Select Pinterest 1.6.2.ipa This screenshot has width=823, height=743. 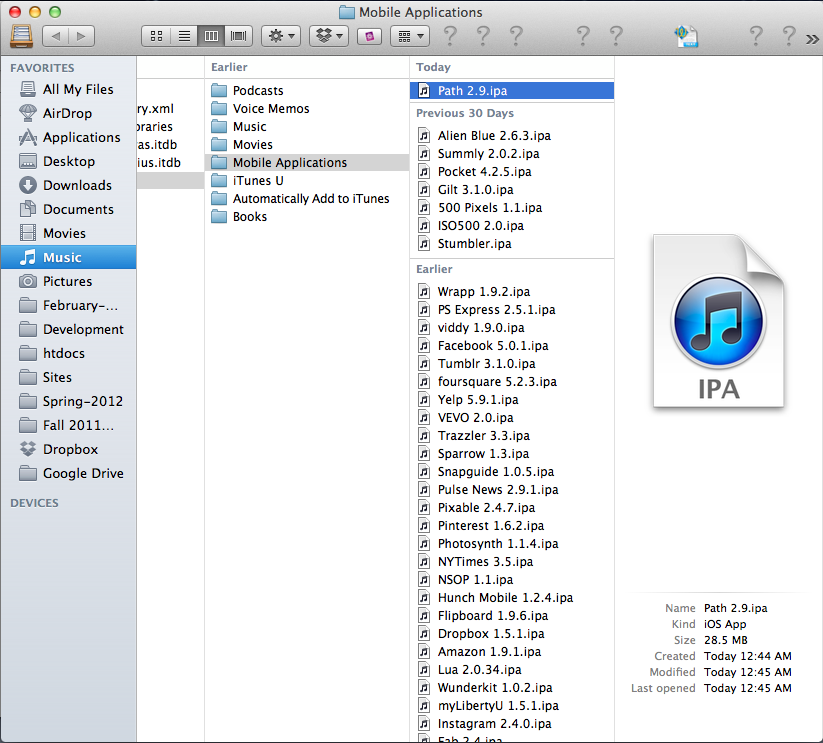click(x=512, y=526)
